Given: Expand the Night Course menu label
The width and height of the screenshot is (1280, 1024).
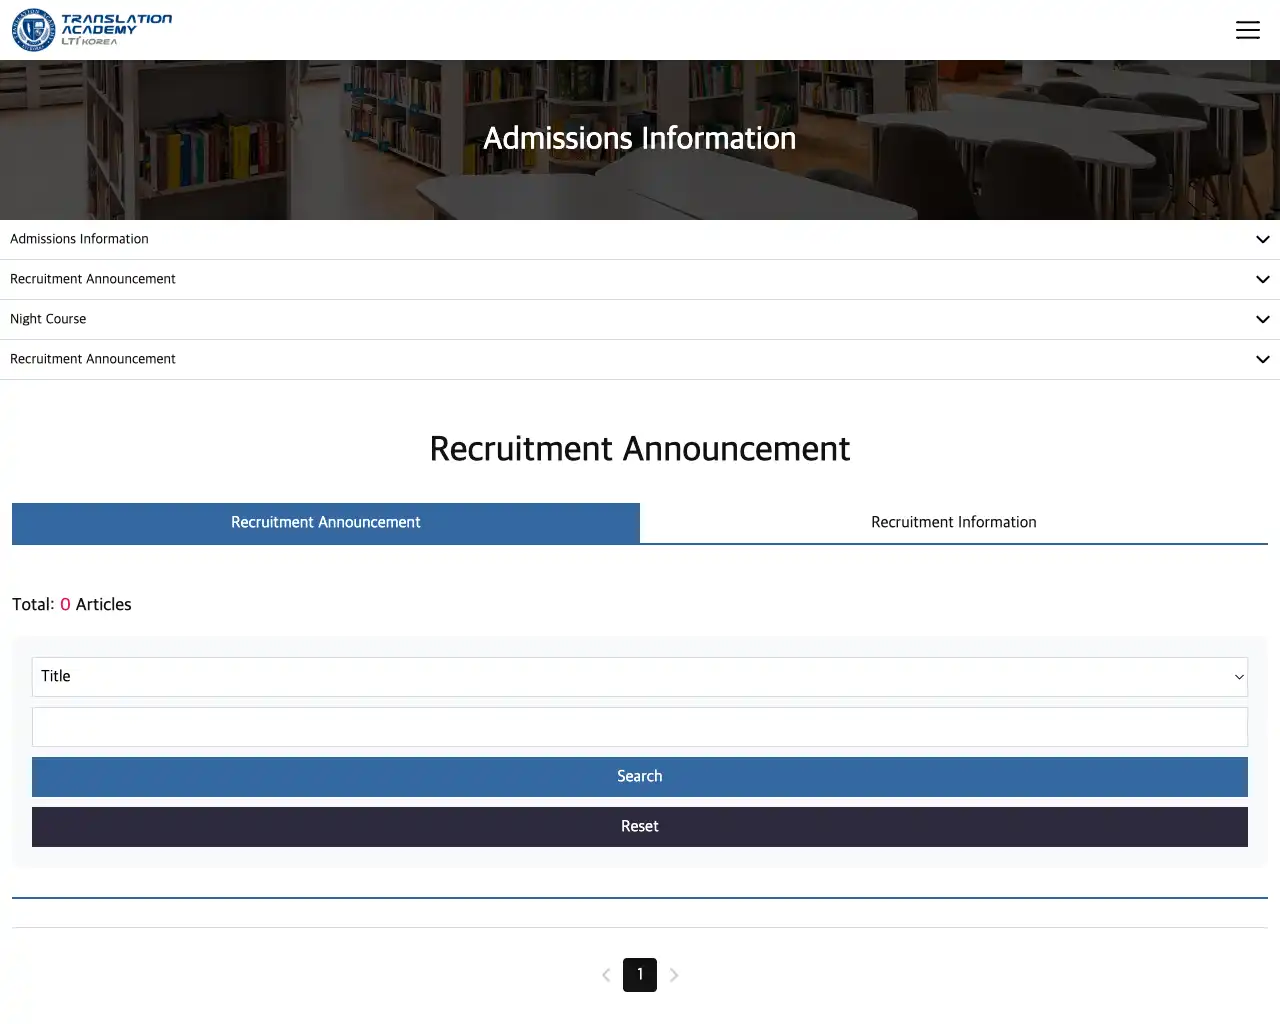Looking at the screenshot, I should pyautogui.click(x=48, y=319).
